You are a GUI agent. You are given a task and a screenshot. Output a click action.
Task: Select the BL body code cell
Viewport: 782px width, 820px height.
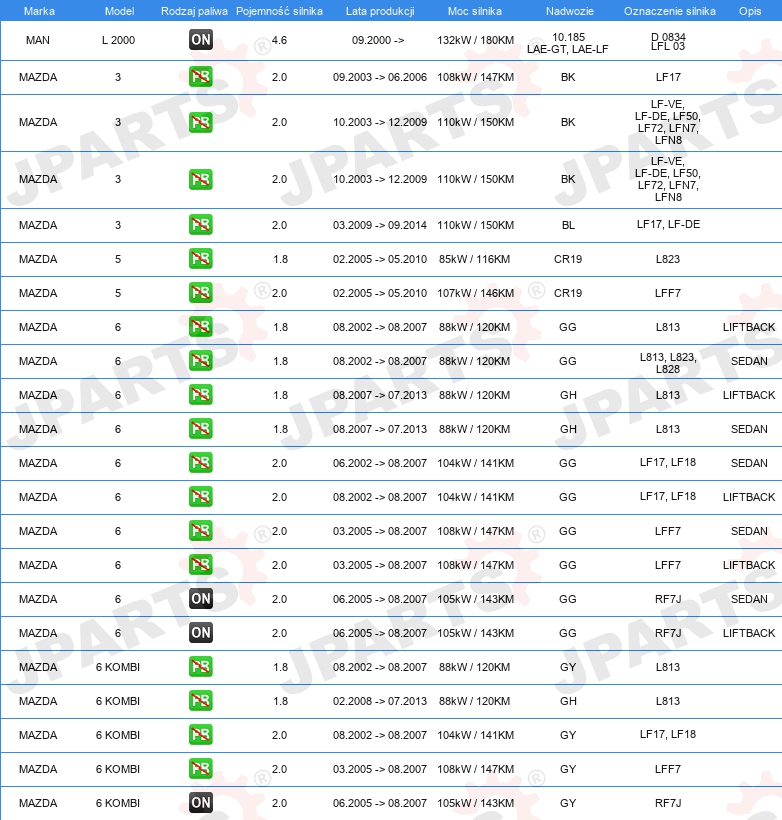[x=568, y=225]
